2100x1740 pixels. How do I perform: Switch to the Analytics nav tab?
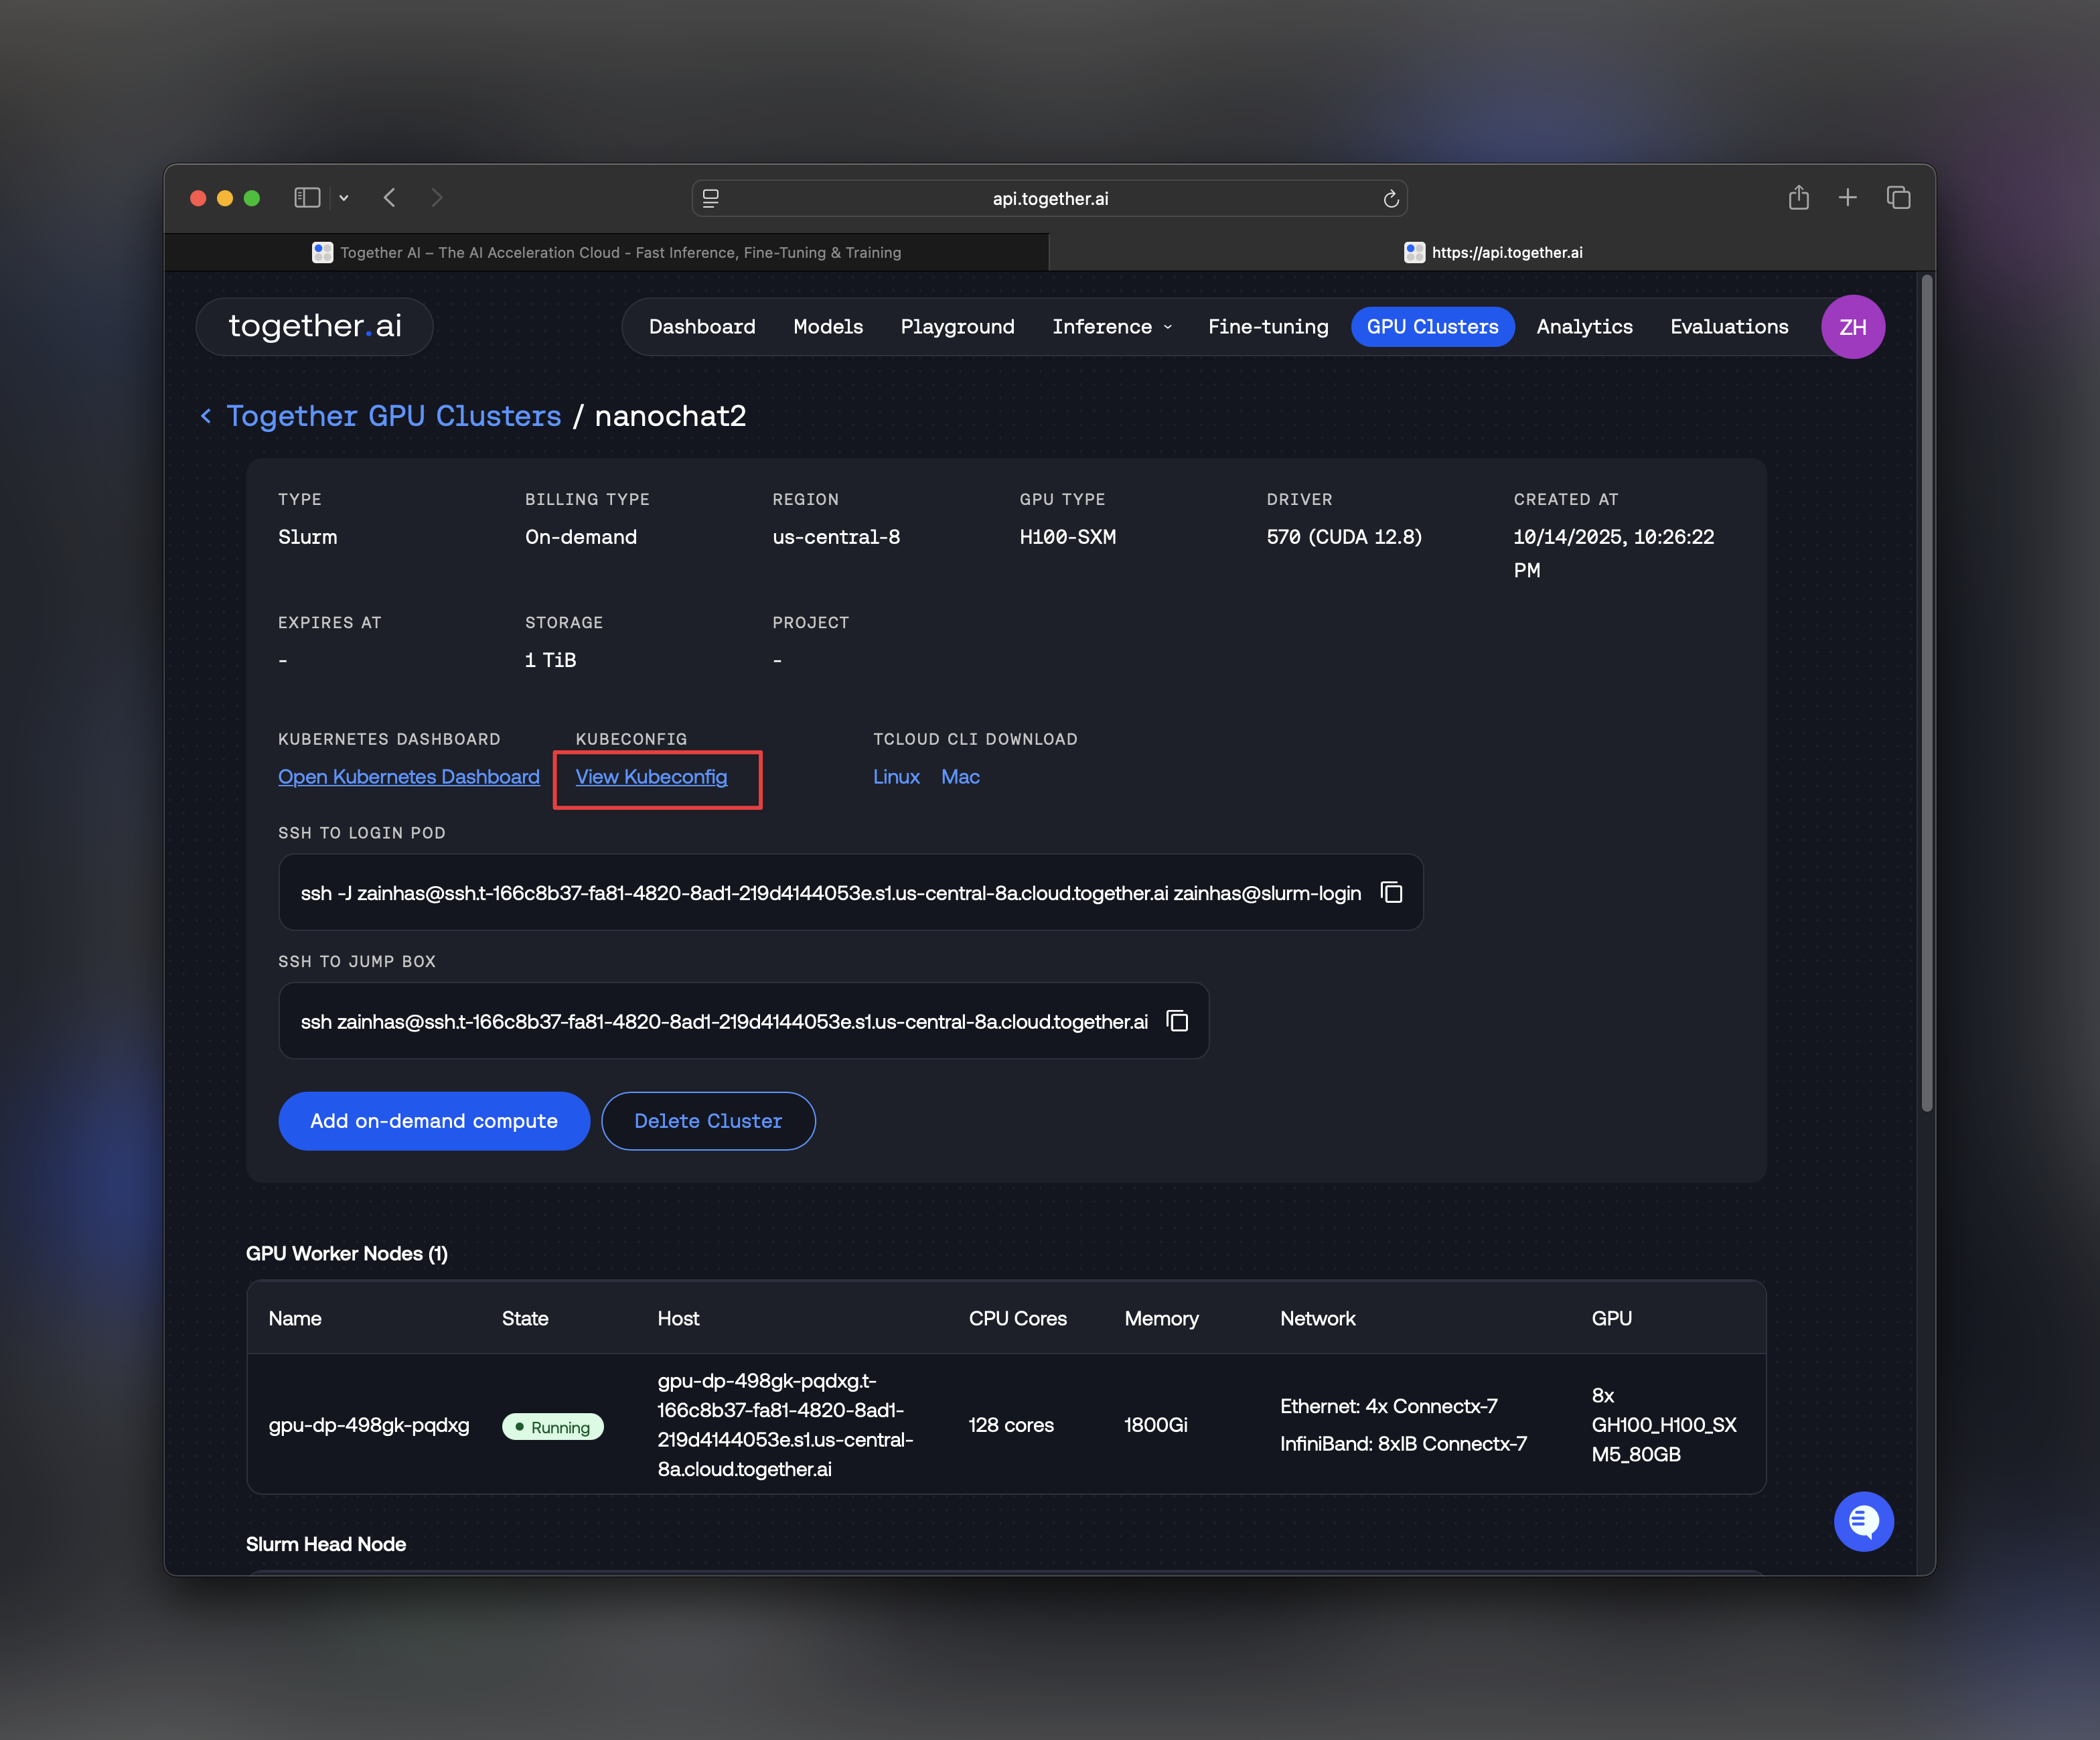point(1584,327)
